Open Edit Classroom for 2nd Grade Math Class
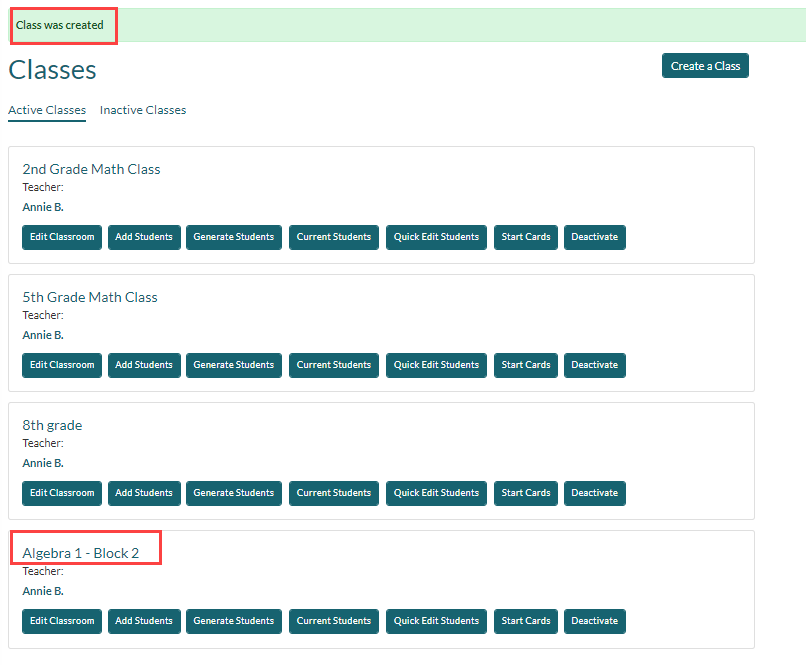Screen dimensions: 806x665 (x=61, y=237)
